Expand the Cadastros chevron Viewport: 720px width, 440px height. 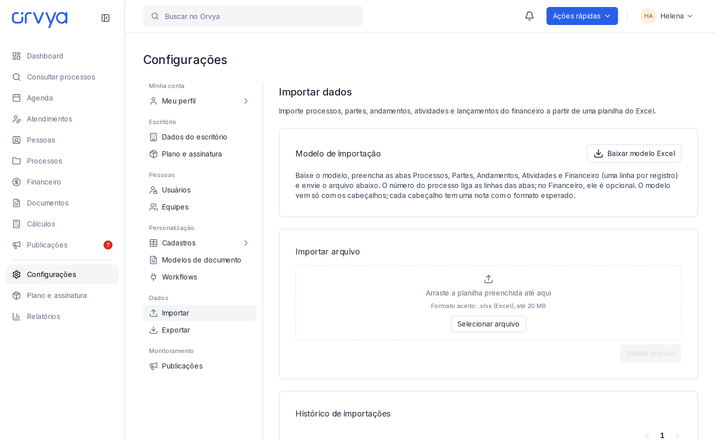click(x=246, y=243)
